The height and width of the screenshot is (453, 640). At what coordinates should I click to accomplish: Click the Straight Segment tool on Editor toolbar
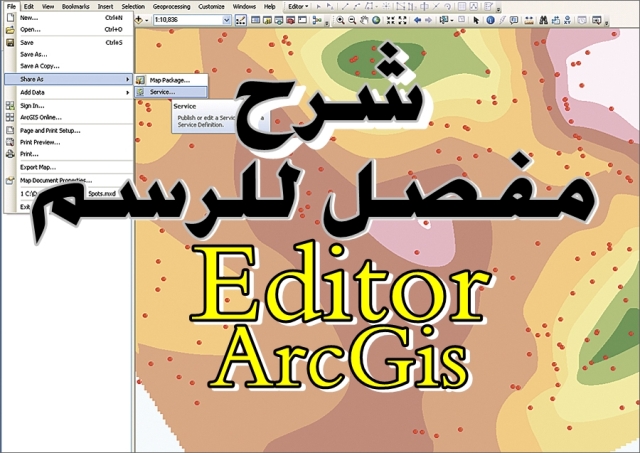(345, 7)
